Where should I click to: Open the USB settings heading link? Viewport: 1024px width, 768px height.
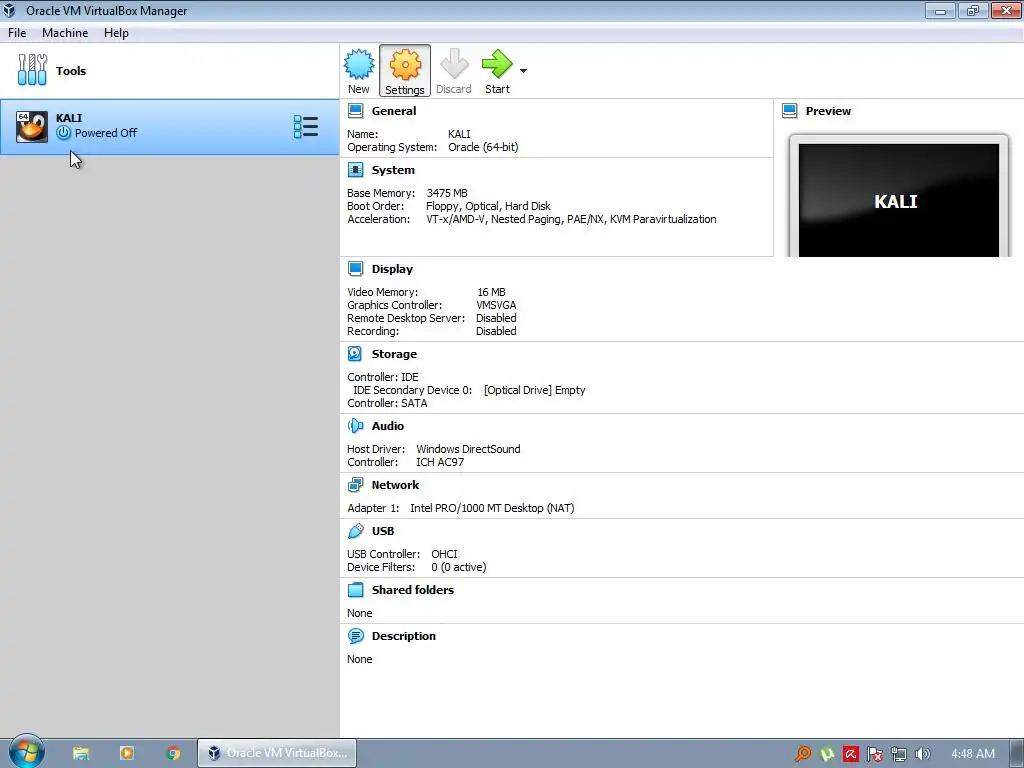coord(383,531)
